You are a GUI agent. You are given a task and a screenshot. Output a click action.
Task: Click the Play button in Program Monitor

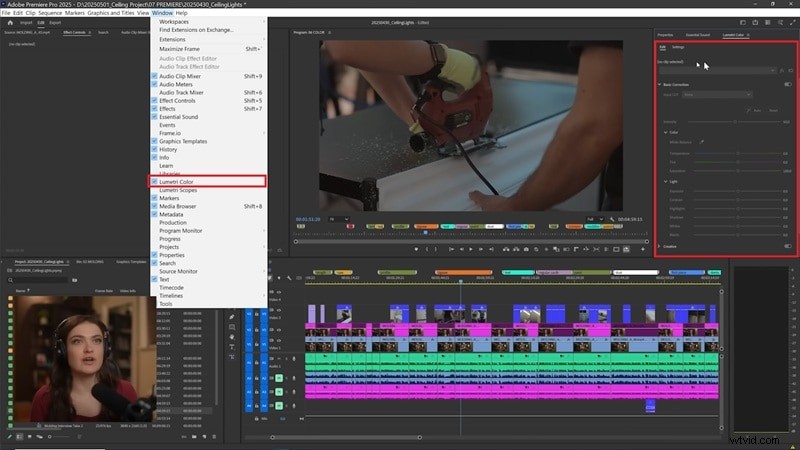[x=470, y=249]
